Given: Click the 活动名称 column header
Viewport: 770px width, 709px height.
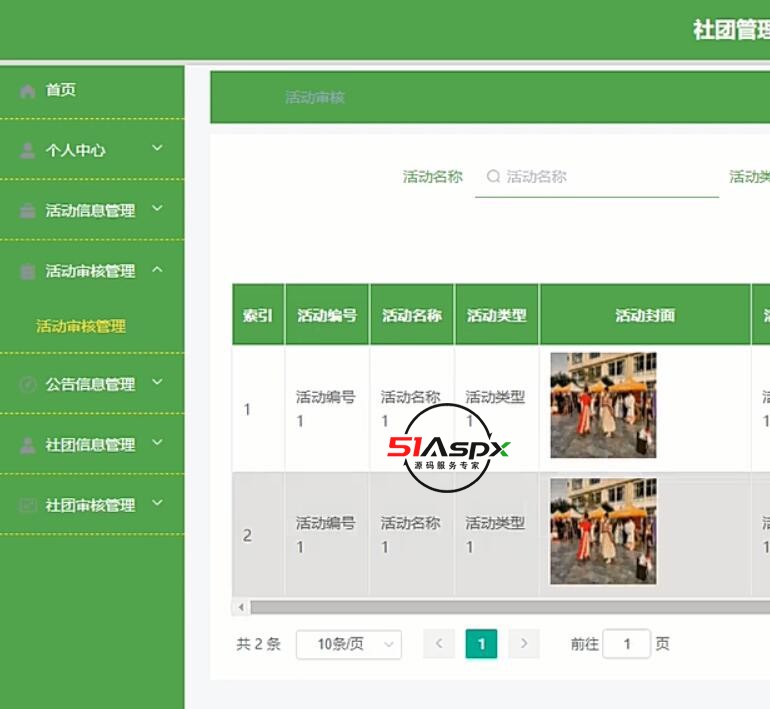Looking at the screenshot, I should click(412, 315).
